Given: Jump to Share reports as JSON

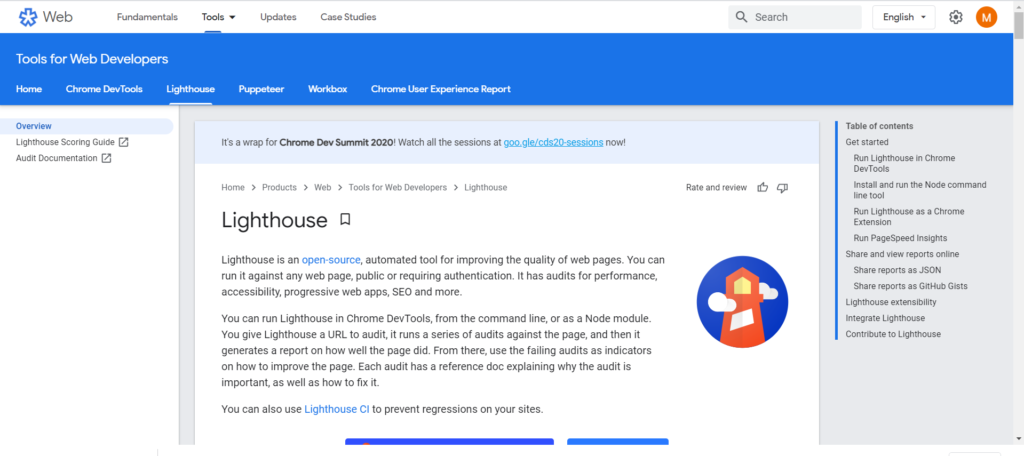Looking at the screenshot, I should 897,270.
